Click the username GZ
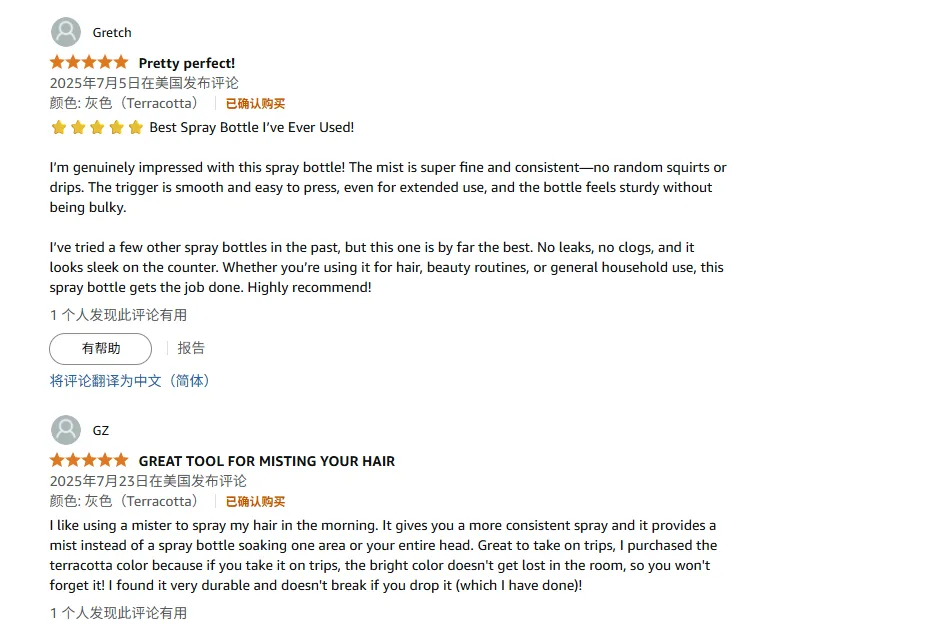The height and width of the screenshot is (624, 933). (x=100, y=429)
